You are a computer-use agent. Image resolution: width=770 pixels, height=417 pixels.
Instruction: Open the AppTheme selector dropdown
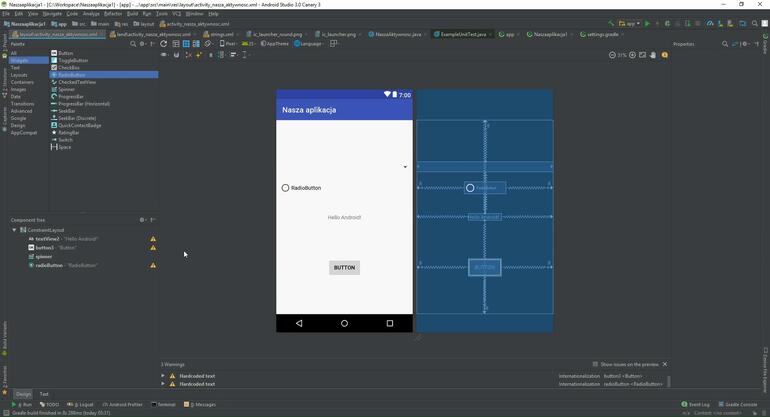pos(275,44)
